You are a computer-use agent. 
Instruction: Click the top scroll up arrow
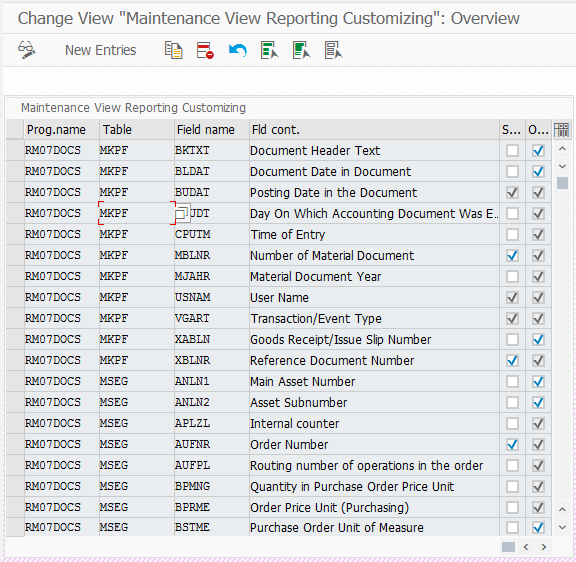pos(562,149)
